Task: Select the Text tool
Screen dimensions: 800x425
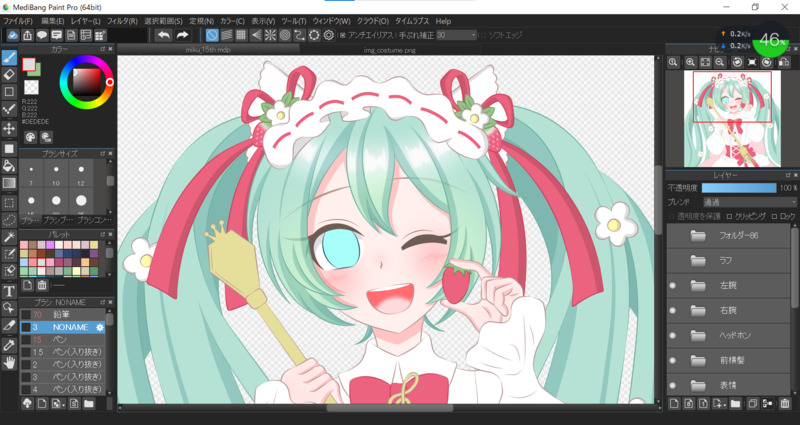Action: 9,291
